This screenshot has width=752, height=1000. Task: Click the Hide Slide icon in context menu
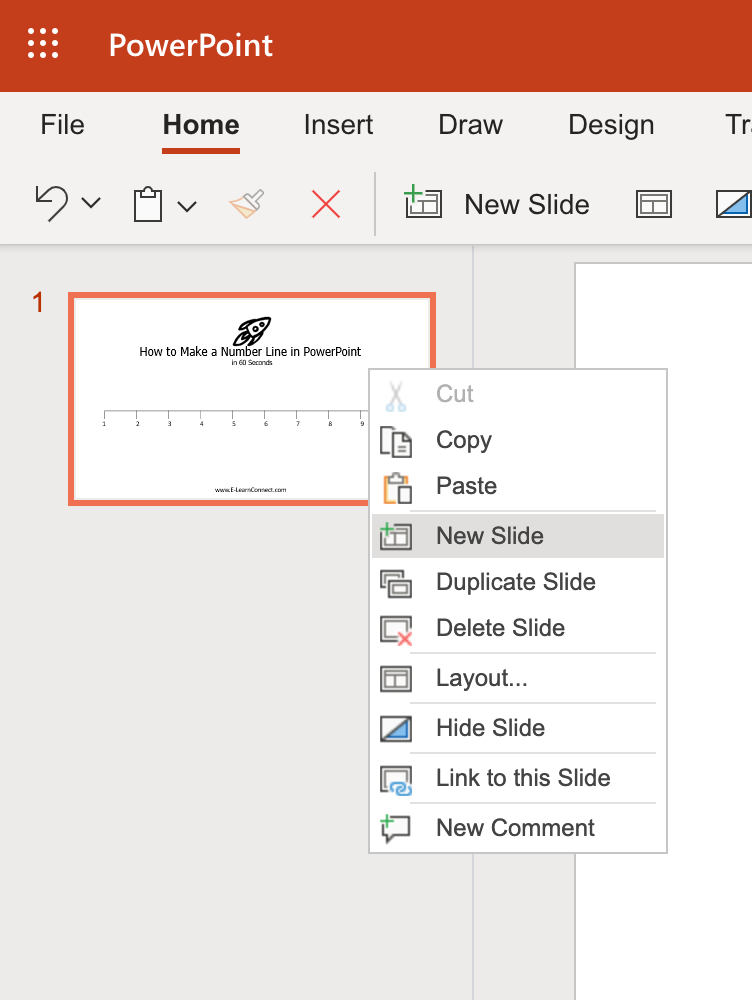pyautogui.click(x=396, y=729)
